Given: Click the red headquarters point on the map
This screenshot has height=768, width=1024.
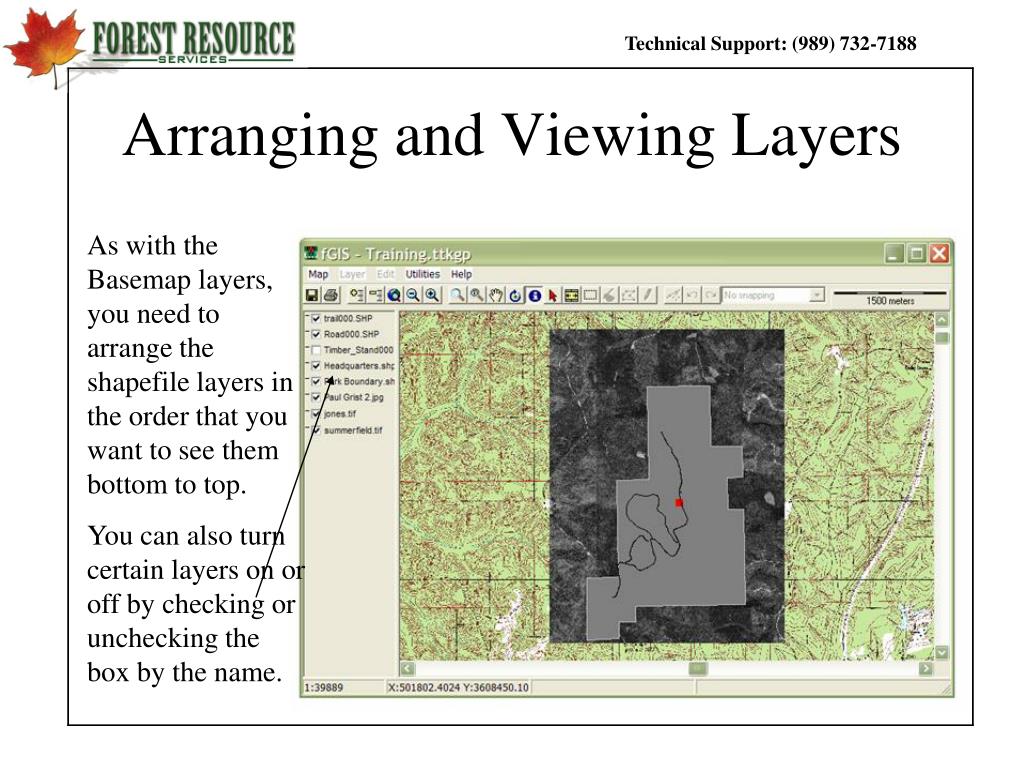Looking at the screenshot, I should tap(679, 502).
